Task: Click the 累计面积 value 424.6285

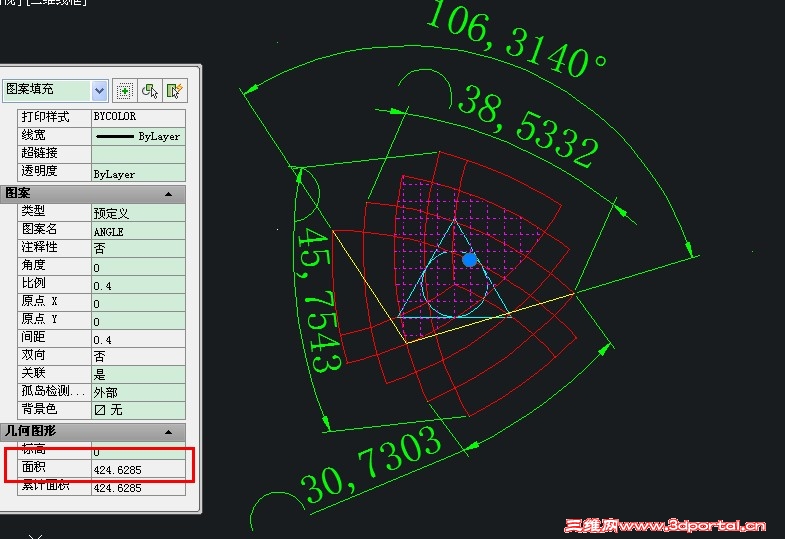Action: [x=138, y=487]
